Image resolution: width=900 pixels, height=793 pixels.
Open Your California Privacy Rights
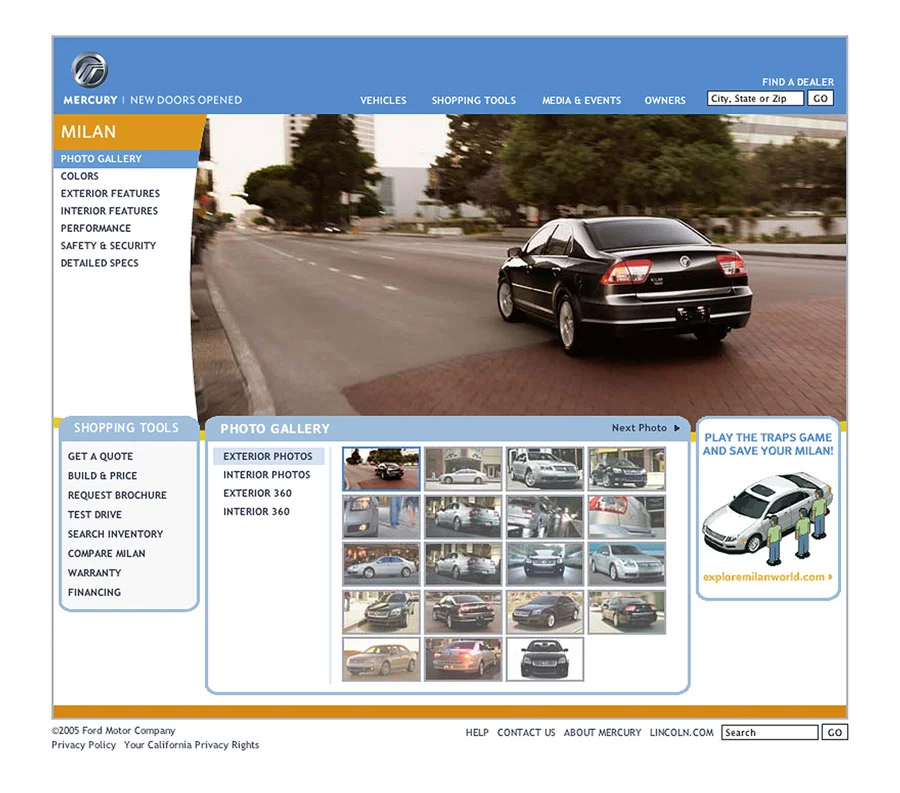pos(192,745)
